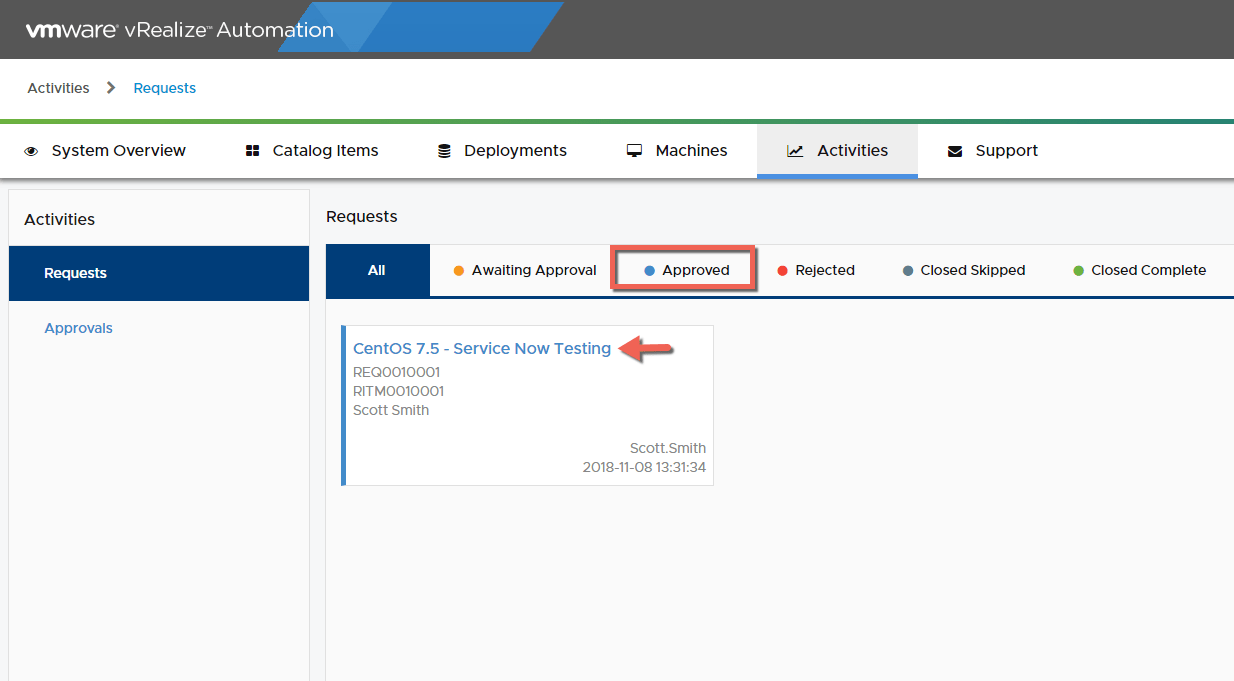
Task: Open Approvals in the Activities sidebar
Action: 79,328
